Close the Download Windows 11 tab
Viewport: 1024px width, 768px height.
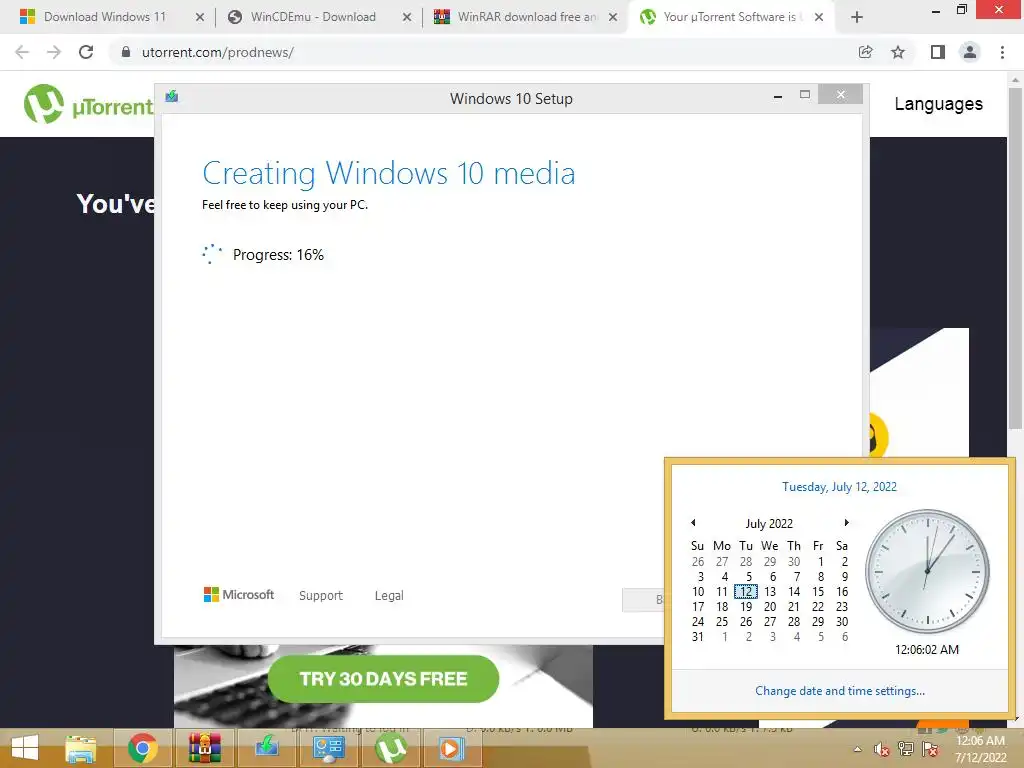[x=200, y=17]
